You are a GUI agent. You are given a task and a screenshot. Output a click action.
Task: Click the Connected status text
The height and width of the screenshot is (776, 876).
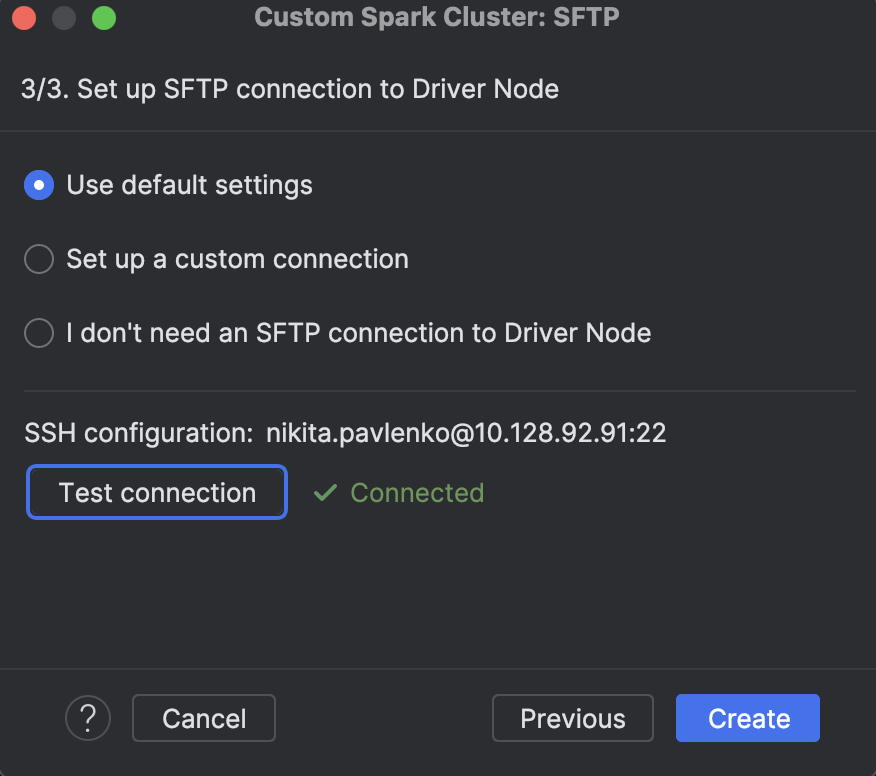click(417, 492)
